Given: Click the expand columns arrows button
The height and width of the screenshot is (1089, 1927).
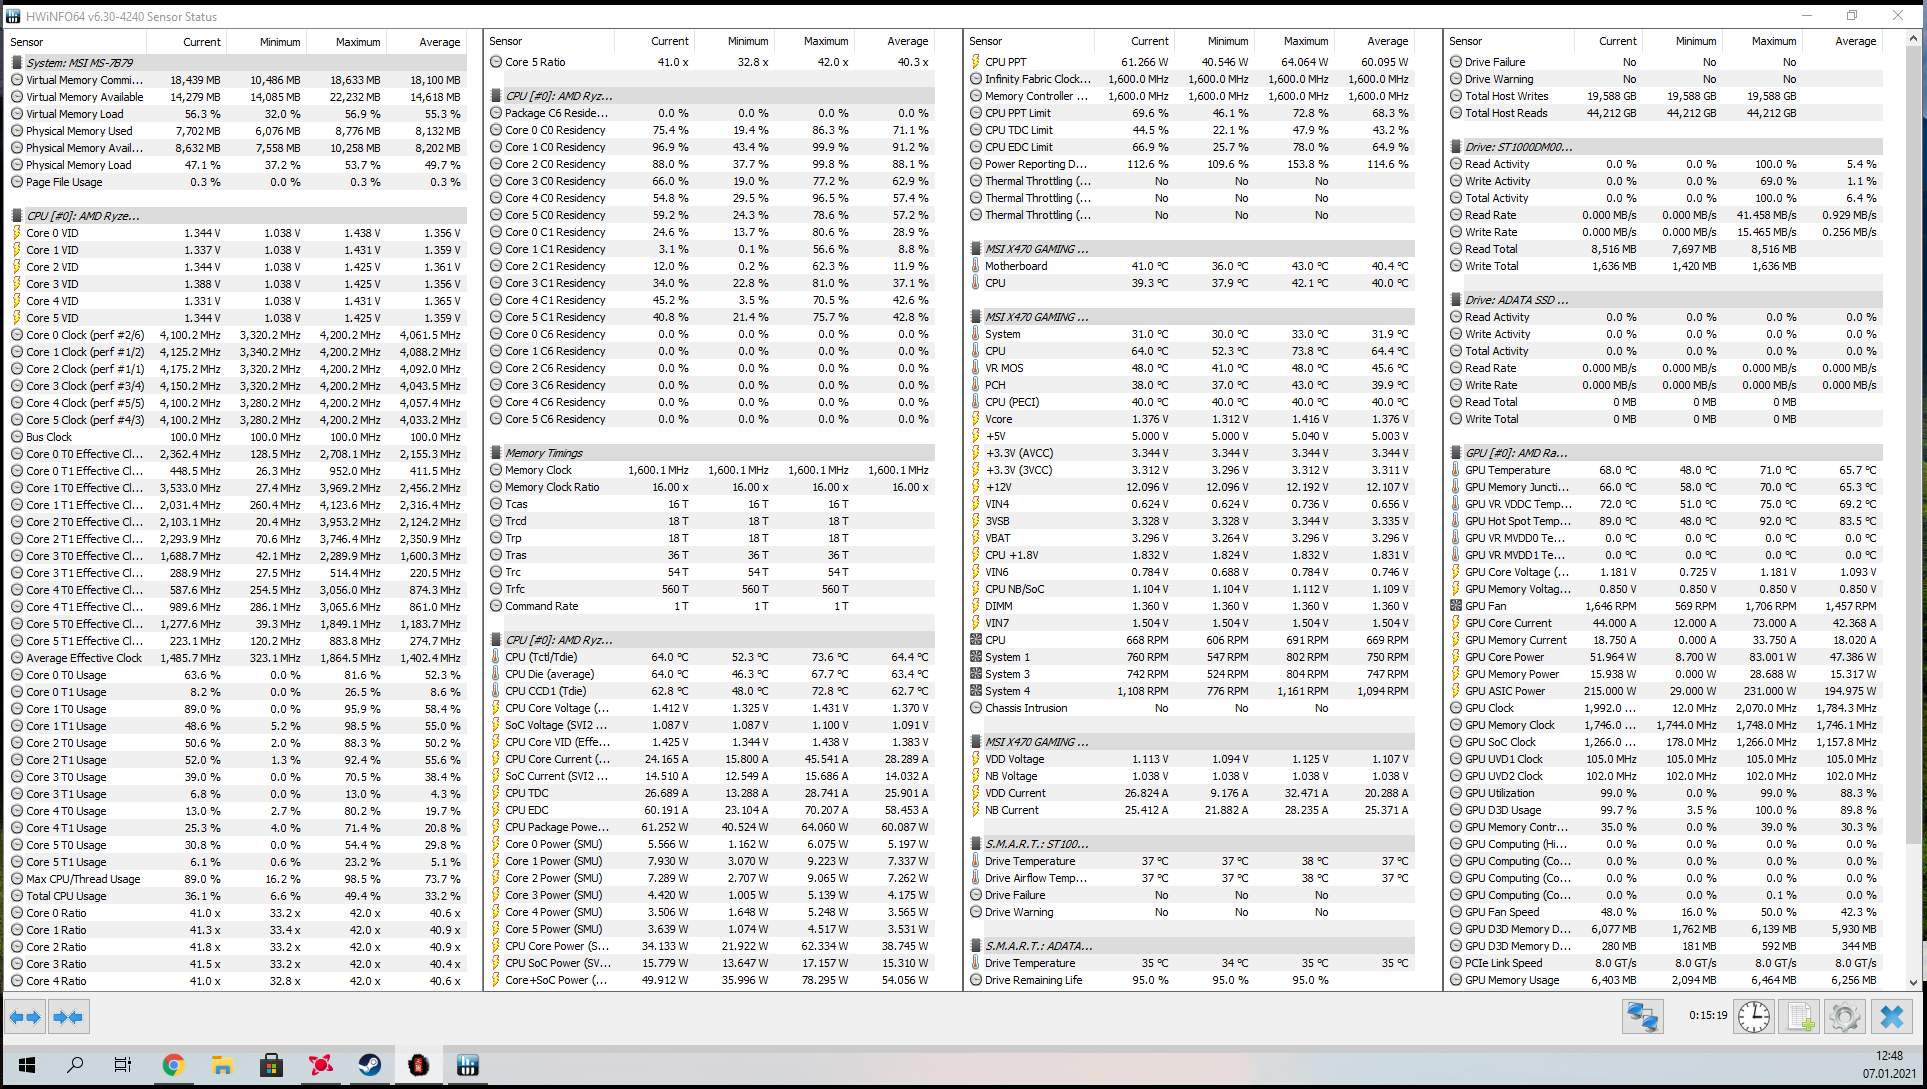Looking at the screenshot, I should tap(25, 1017).
